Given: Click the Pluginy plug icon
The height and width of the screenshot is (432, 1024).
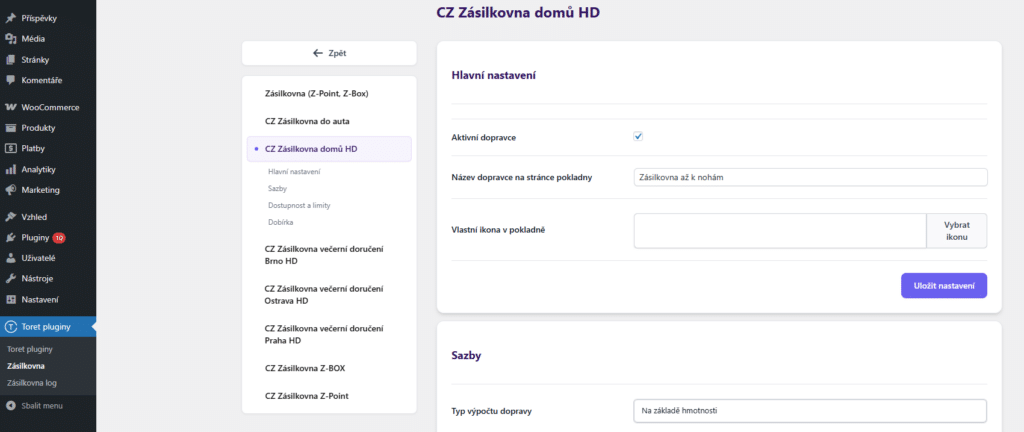Looking at the screenshot, I should tap(10, 238).
